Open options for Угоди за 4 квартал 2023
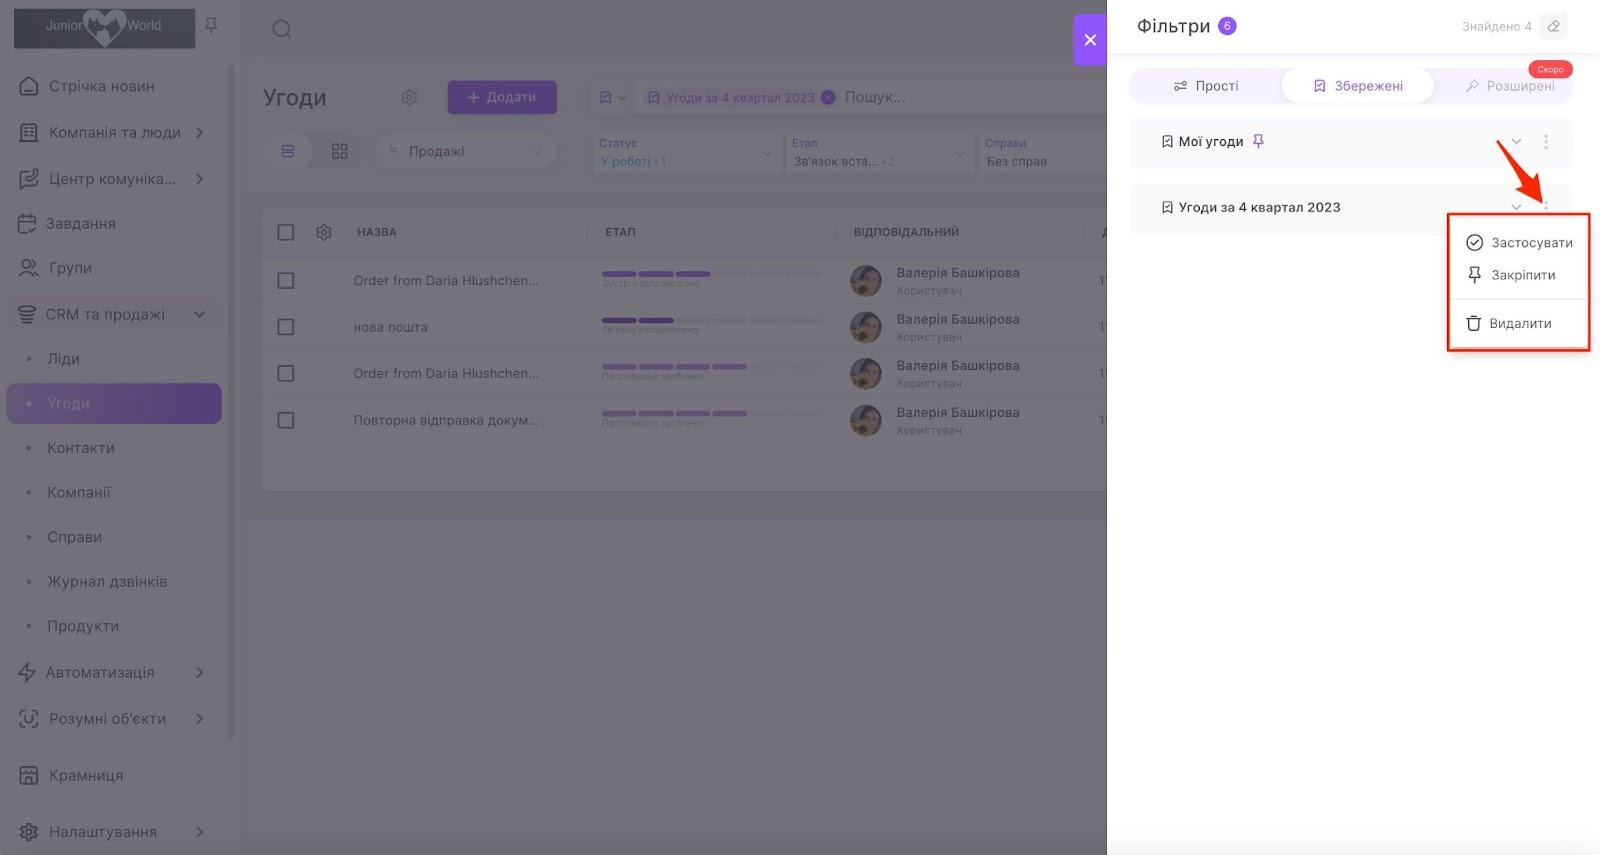 point(1546,207)
